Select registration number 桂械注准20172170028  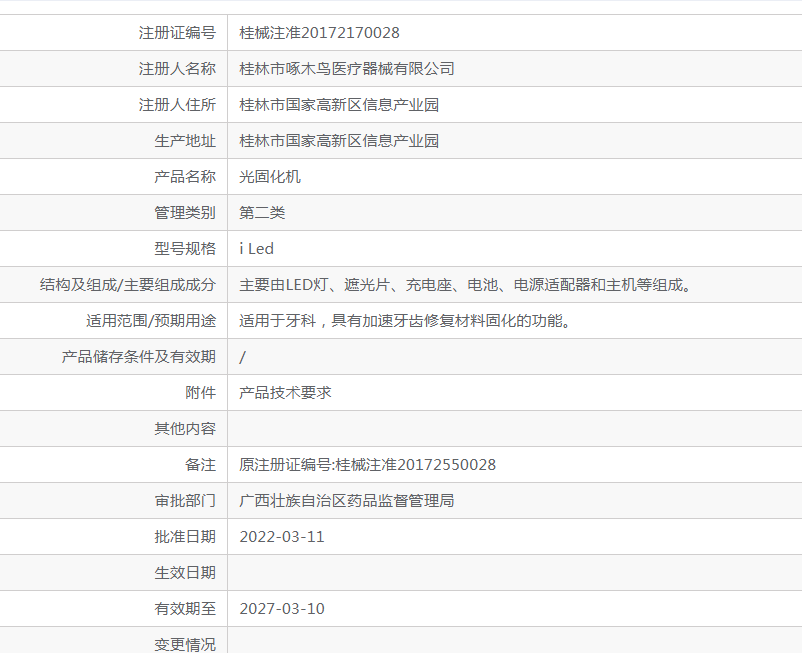(319, 33)
